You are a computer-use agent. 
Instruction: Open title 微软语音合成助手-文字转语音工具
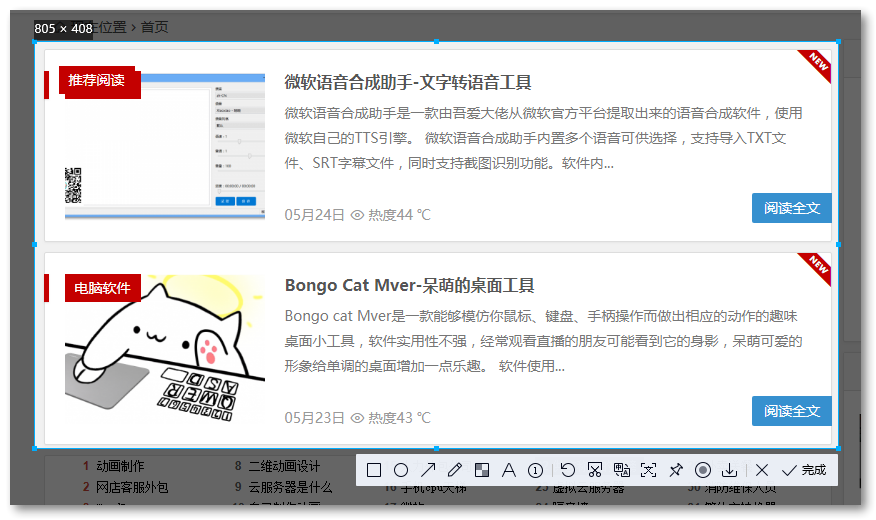click(408, 83)
